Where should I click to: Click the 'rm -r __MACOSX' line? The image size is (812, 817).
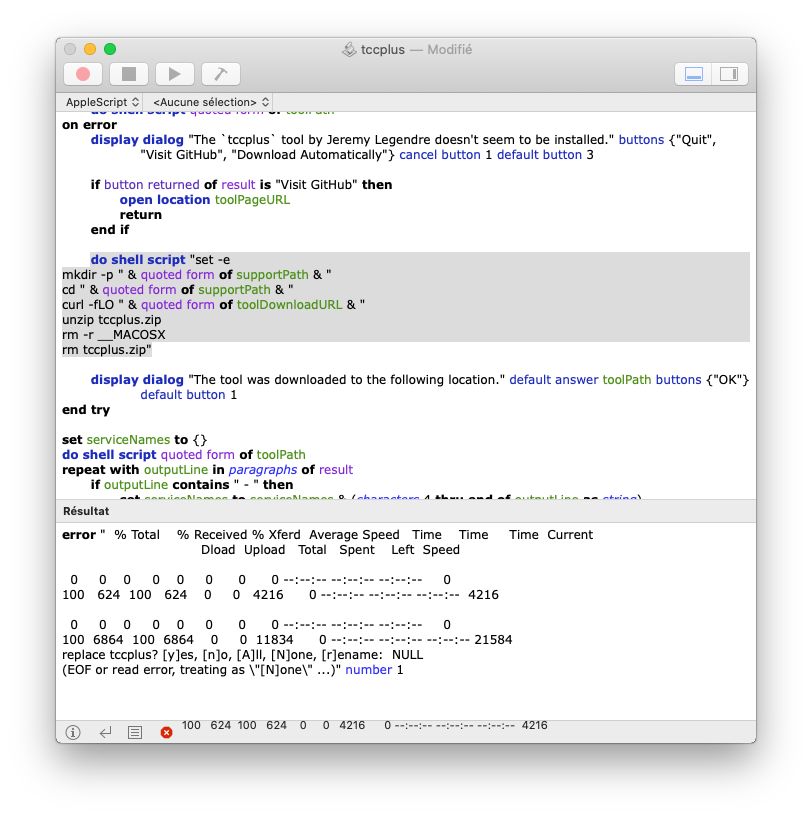114,335
